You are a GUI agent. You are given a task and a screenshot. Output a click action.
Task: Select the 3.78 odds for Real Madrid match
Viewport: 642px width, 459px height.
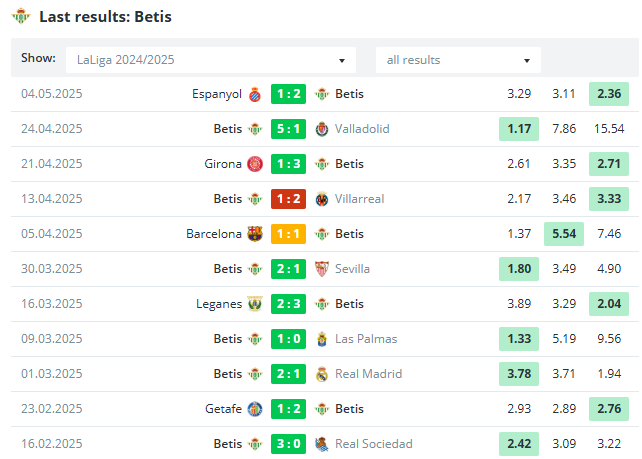[519, 374]
